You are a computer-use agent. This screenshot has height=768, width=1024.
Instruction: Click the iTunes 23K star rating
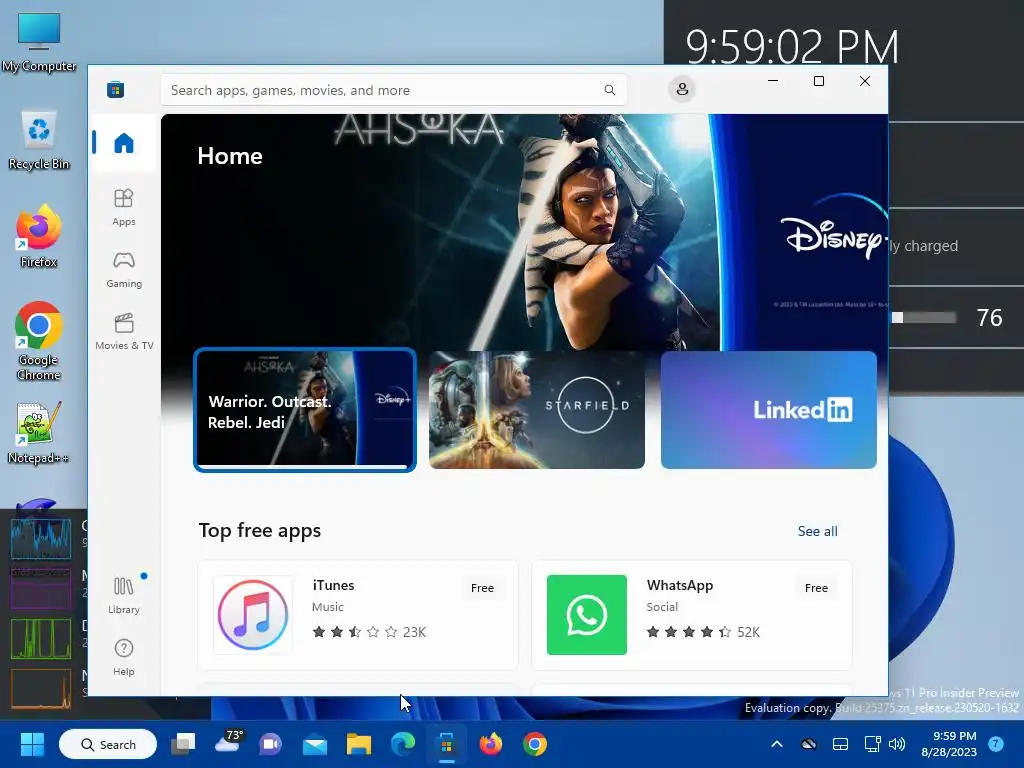369,632
